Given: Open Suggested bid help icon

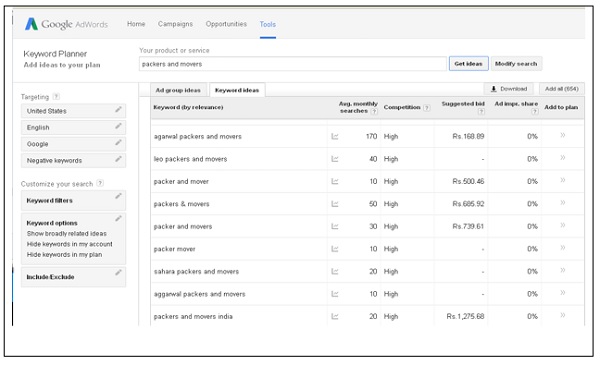Looking at the screenshot, I should pos(481,111).
